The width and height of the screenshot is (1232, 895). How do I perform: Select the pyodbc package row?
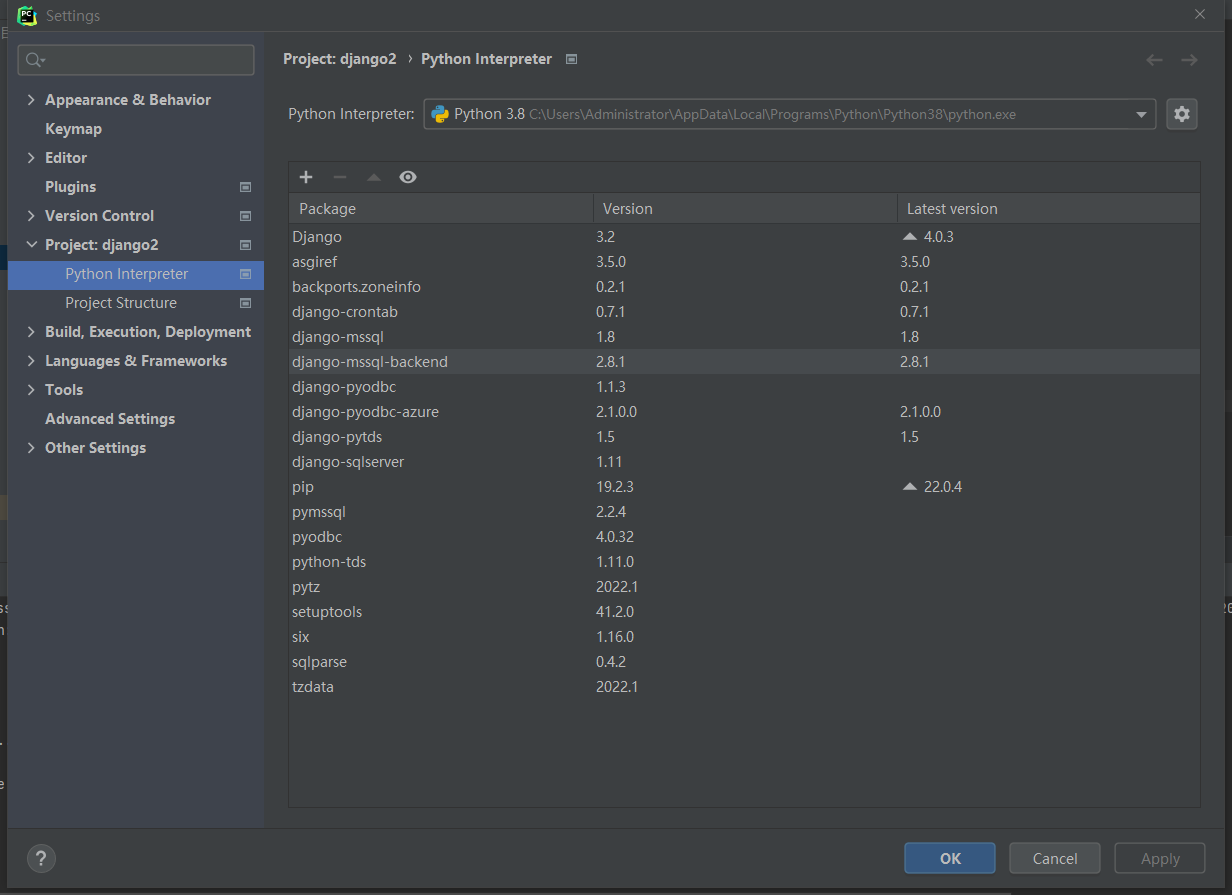coord(744,537)
